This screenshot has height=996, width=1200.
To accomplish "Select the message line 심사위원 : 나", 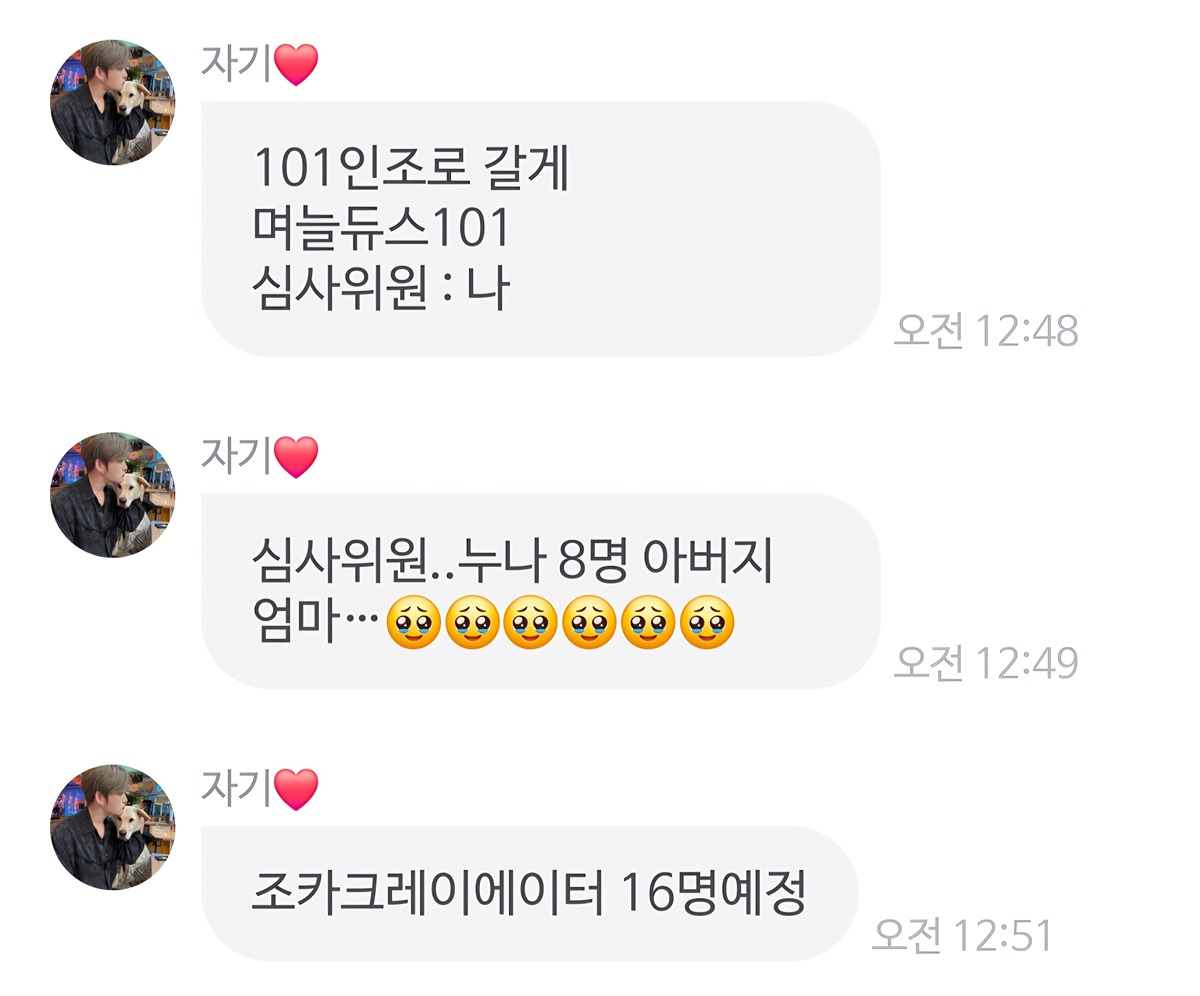I will pos(381,288).
